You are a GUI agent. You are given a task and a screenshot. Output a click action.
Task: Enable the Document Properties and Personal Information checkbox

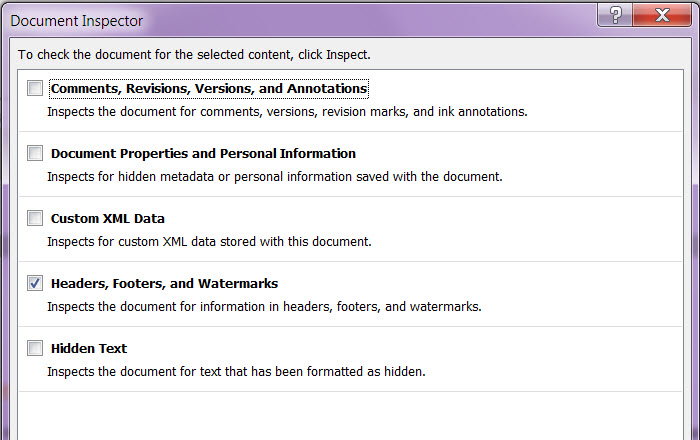click(x=35, y=153)
